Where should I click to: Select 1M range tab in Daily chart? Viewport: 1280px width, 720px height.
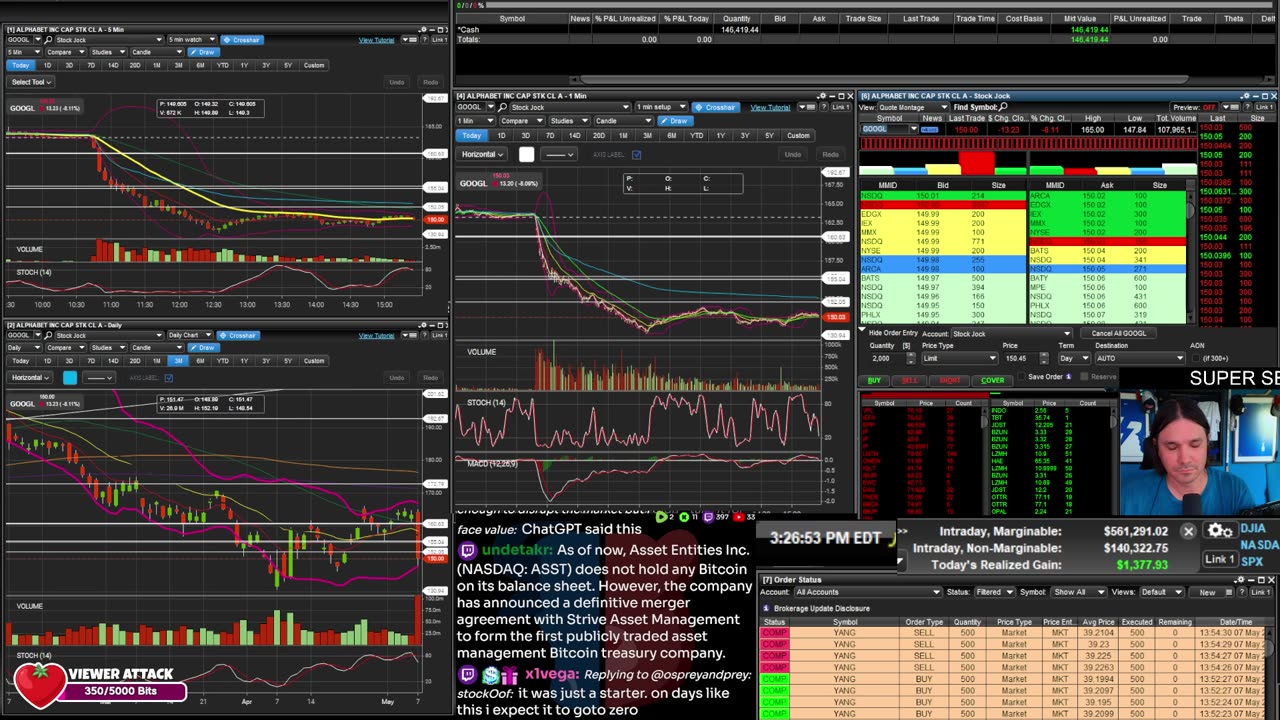tap(156, 361)
